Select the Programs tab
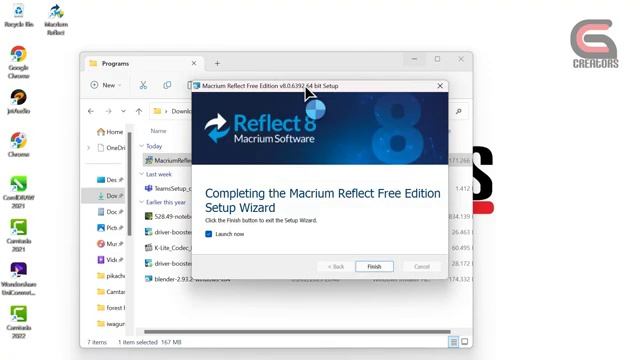This screenshot has height=360, width=640. pos(143,63)
